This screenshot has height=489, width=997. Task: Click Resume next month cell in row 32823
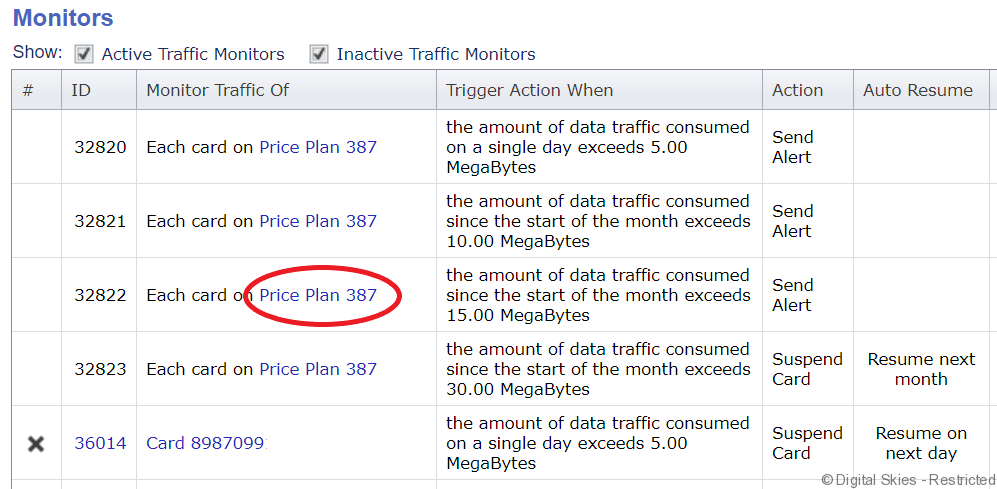click(x=921, y=369)
